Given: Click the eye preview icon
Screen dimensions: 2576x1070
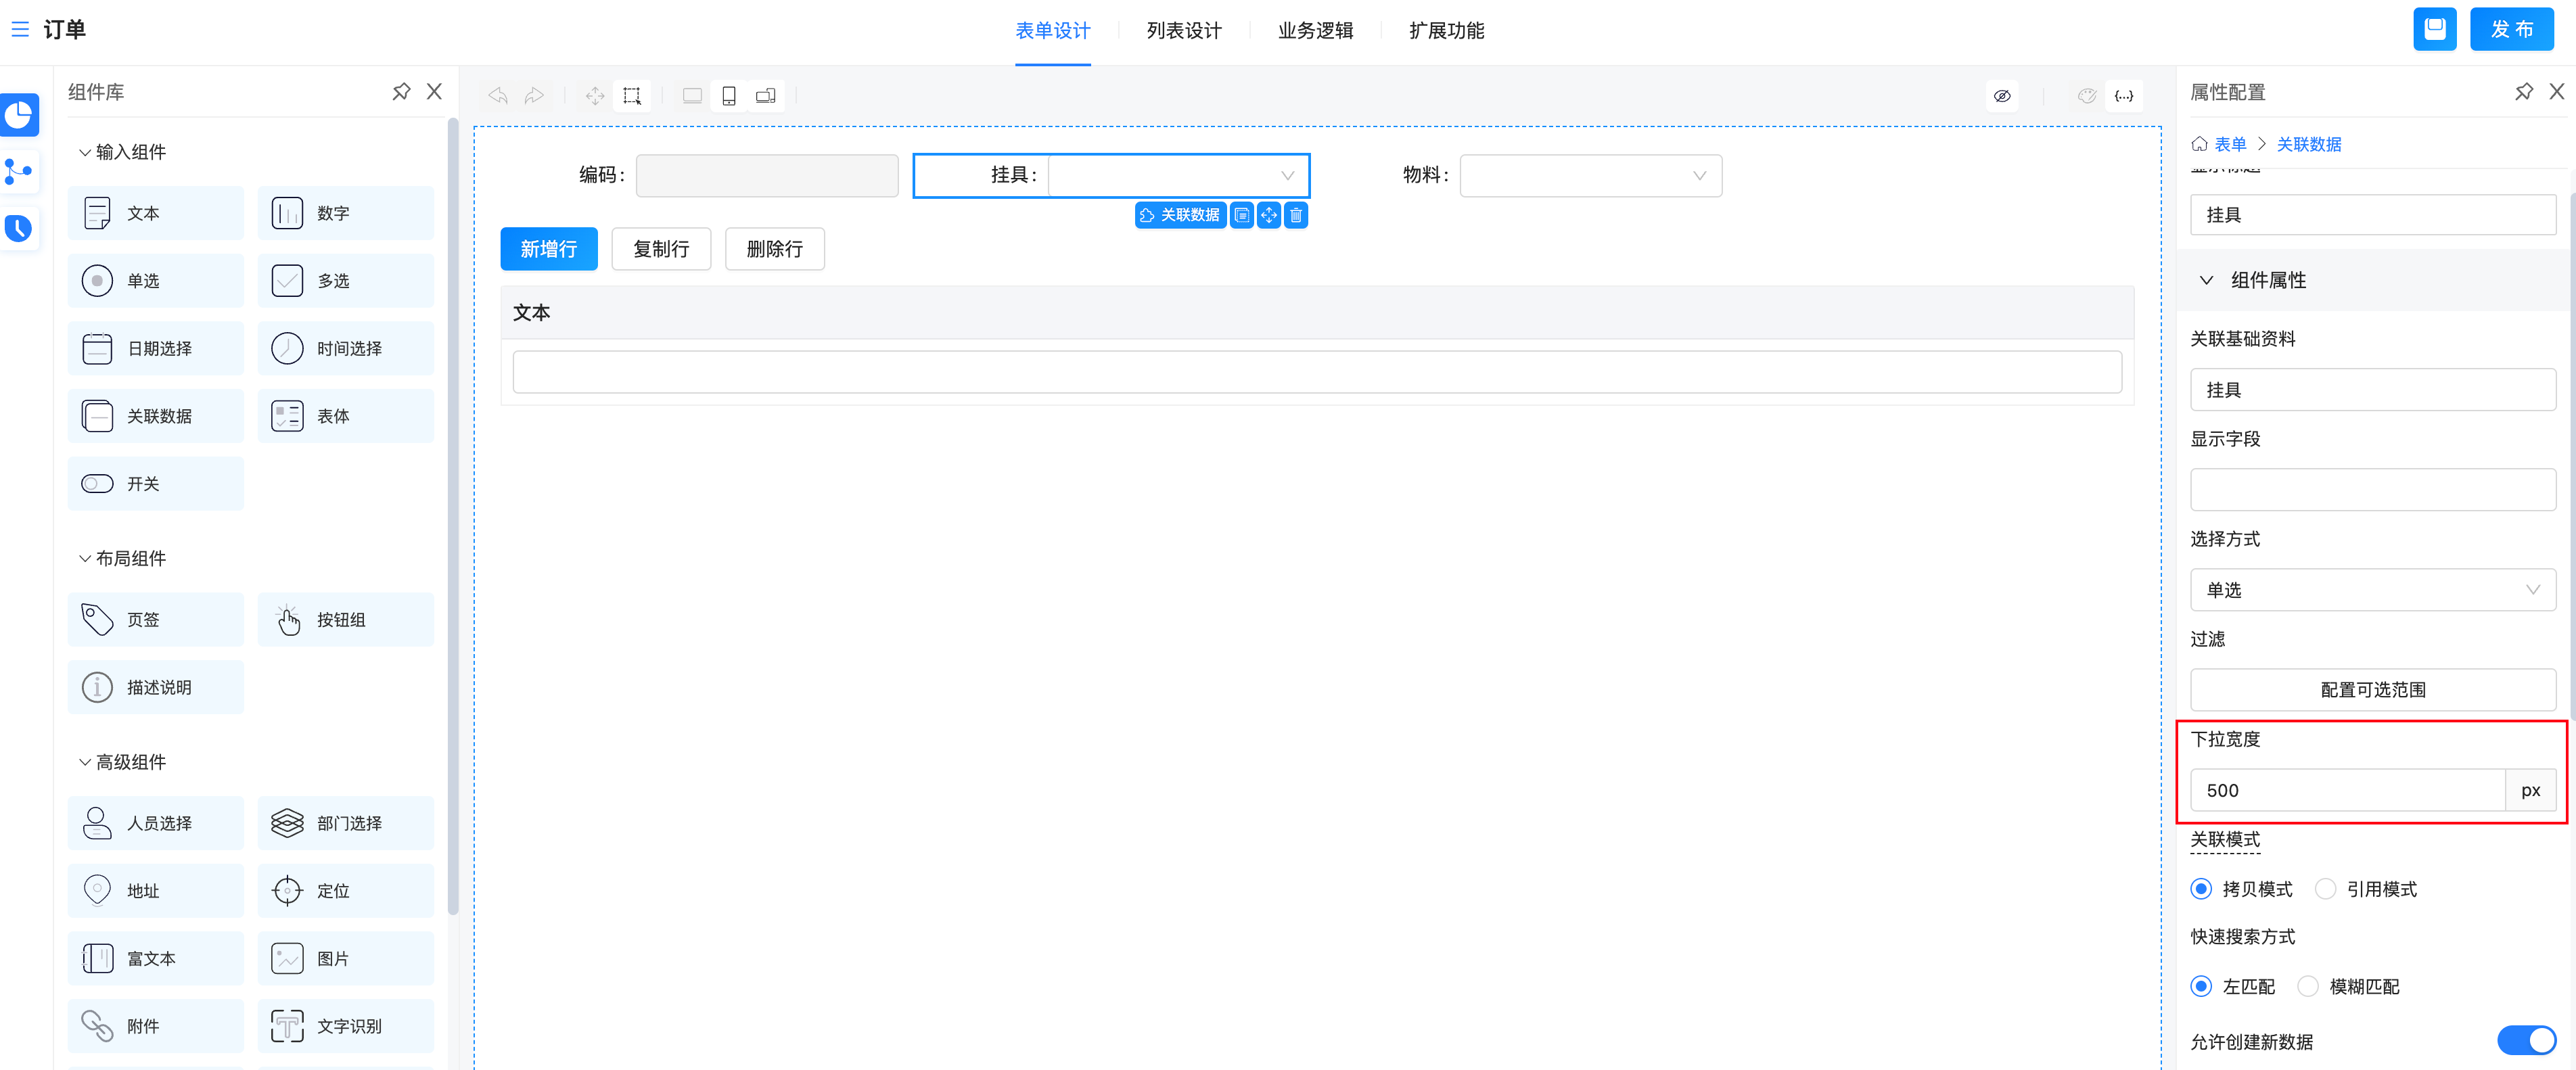Looking at the screenshot, I should (2001, 96).
